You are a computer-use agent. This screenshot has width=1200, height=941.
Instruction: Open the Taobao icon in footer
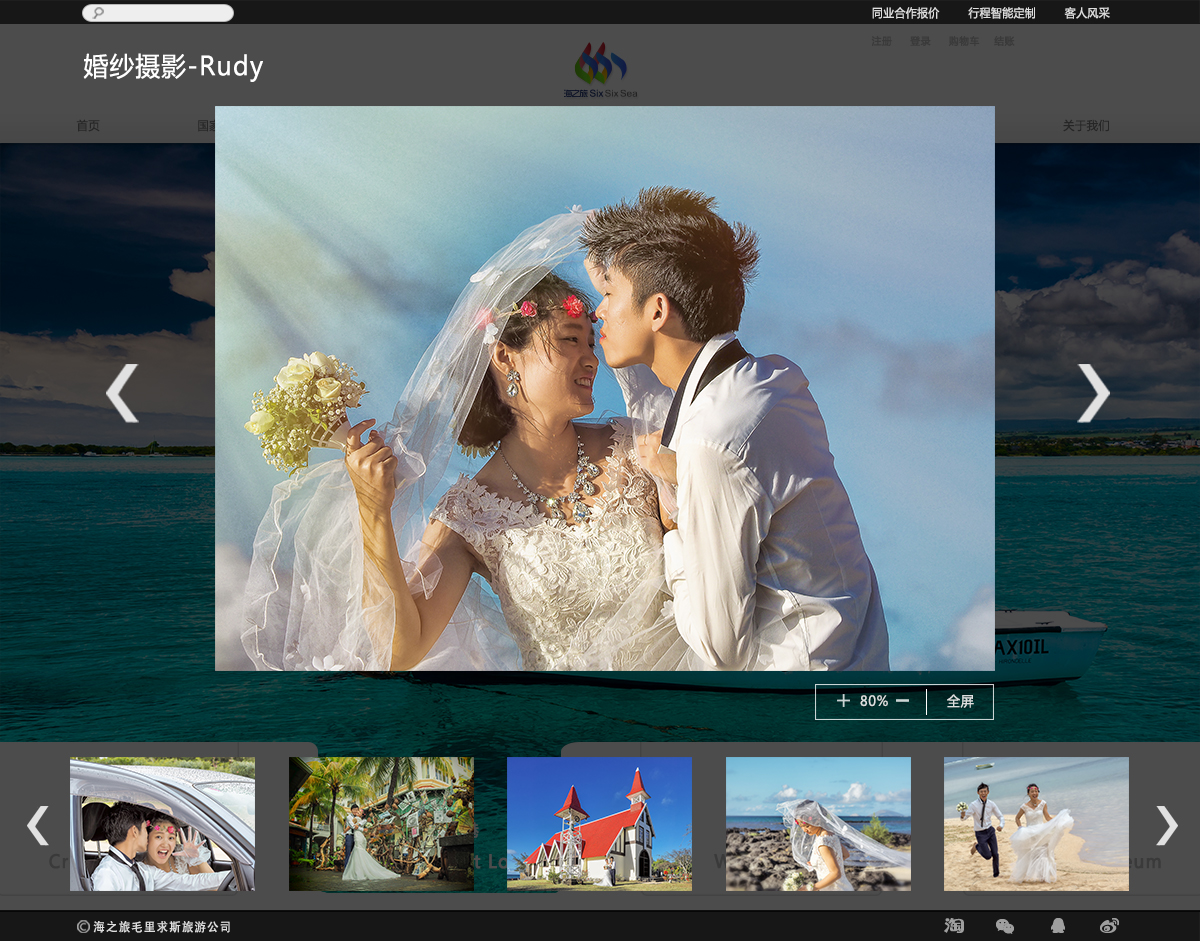click(954, 926)
